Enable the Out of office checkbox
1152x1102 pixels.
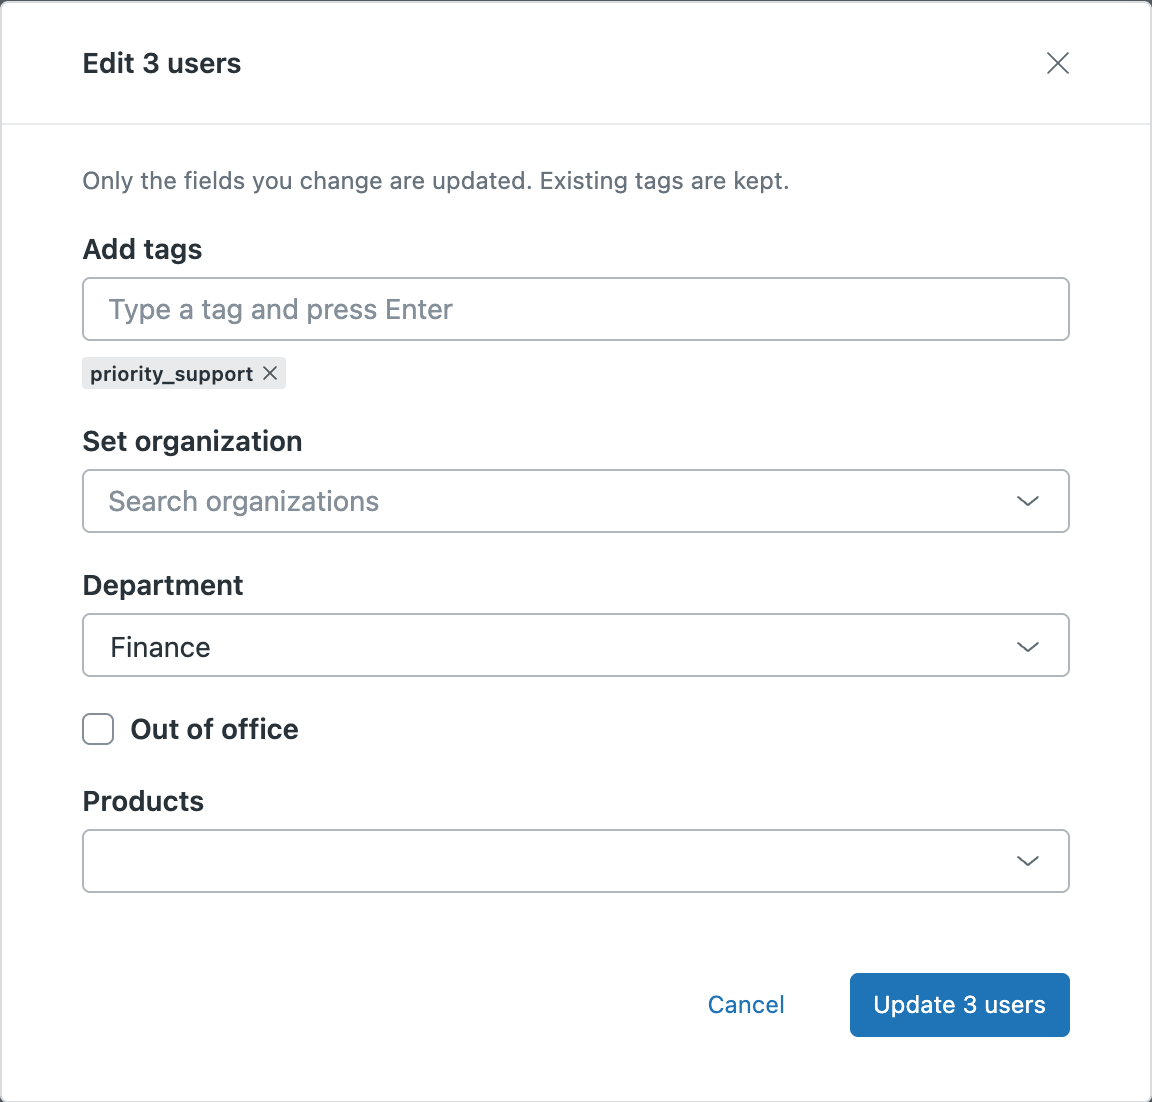[x=98, y=729]
